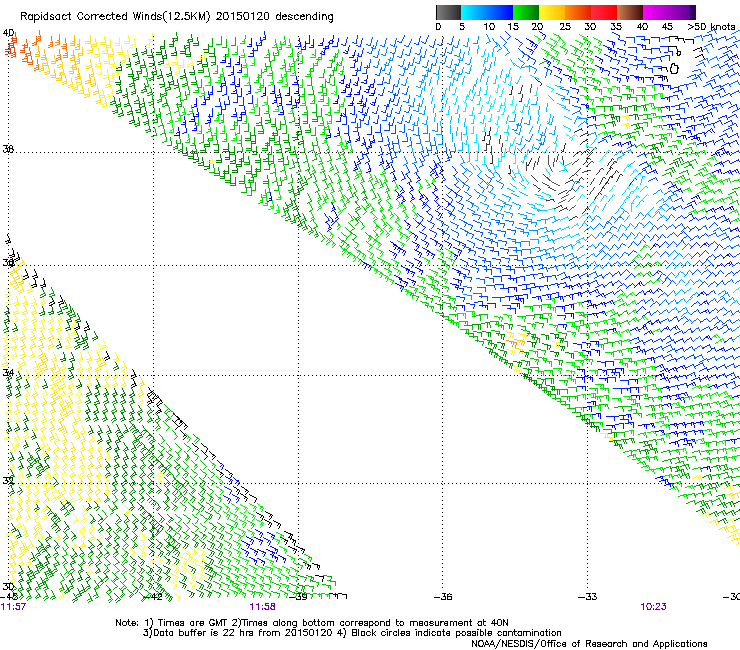
Task: Click the gray 0-5 knots color segment
Action: click(448, 12)
